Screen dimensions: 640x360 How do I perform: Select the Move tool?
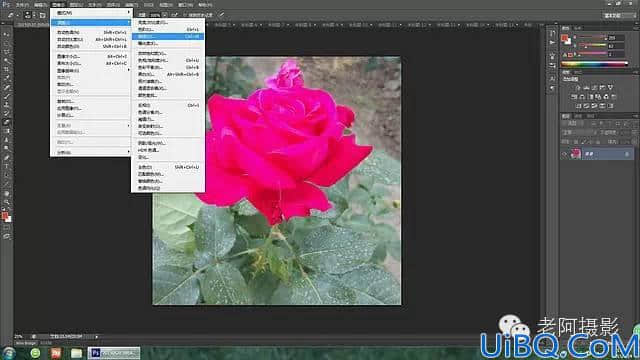coord(6,34)
